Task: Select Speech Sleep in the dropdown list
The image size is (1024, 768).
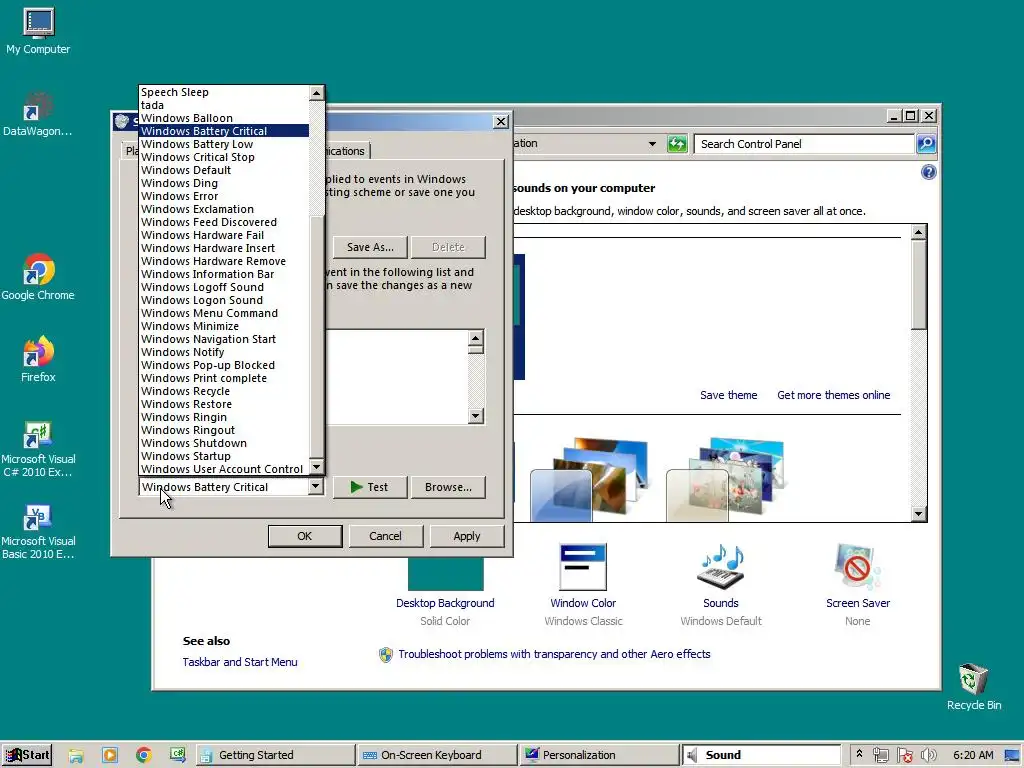Action: [x=224, y=93]
